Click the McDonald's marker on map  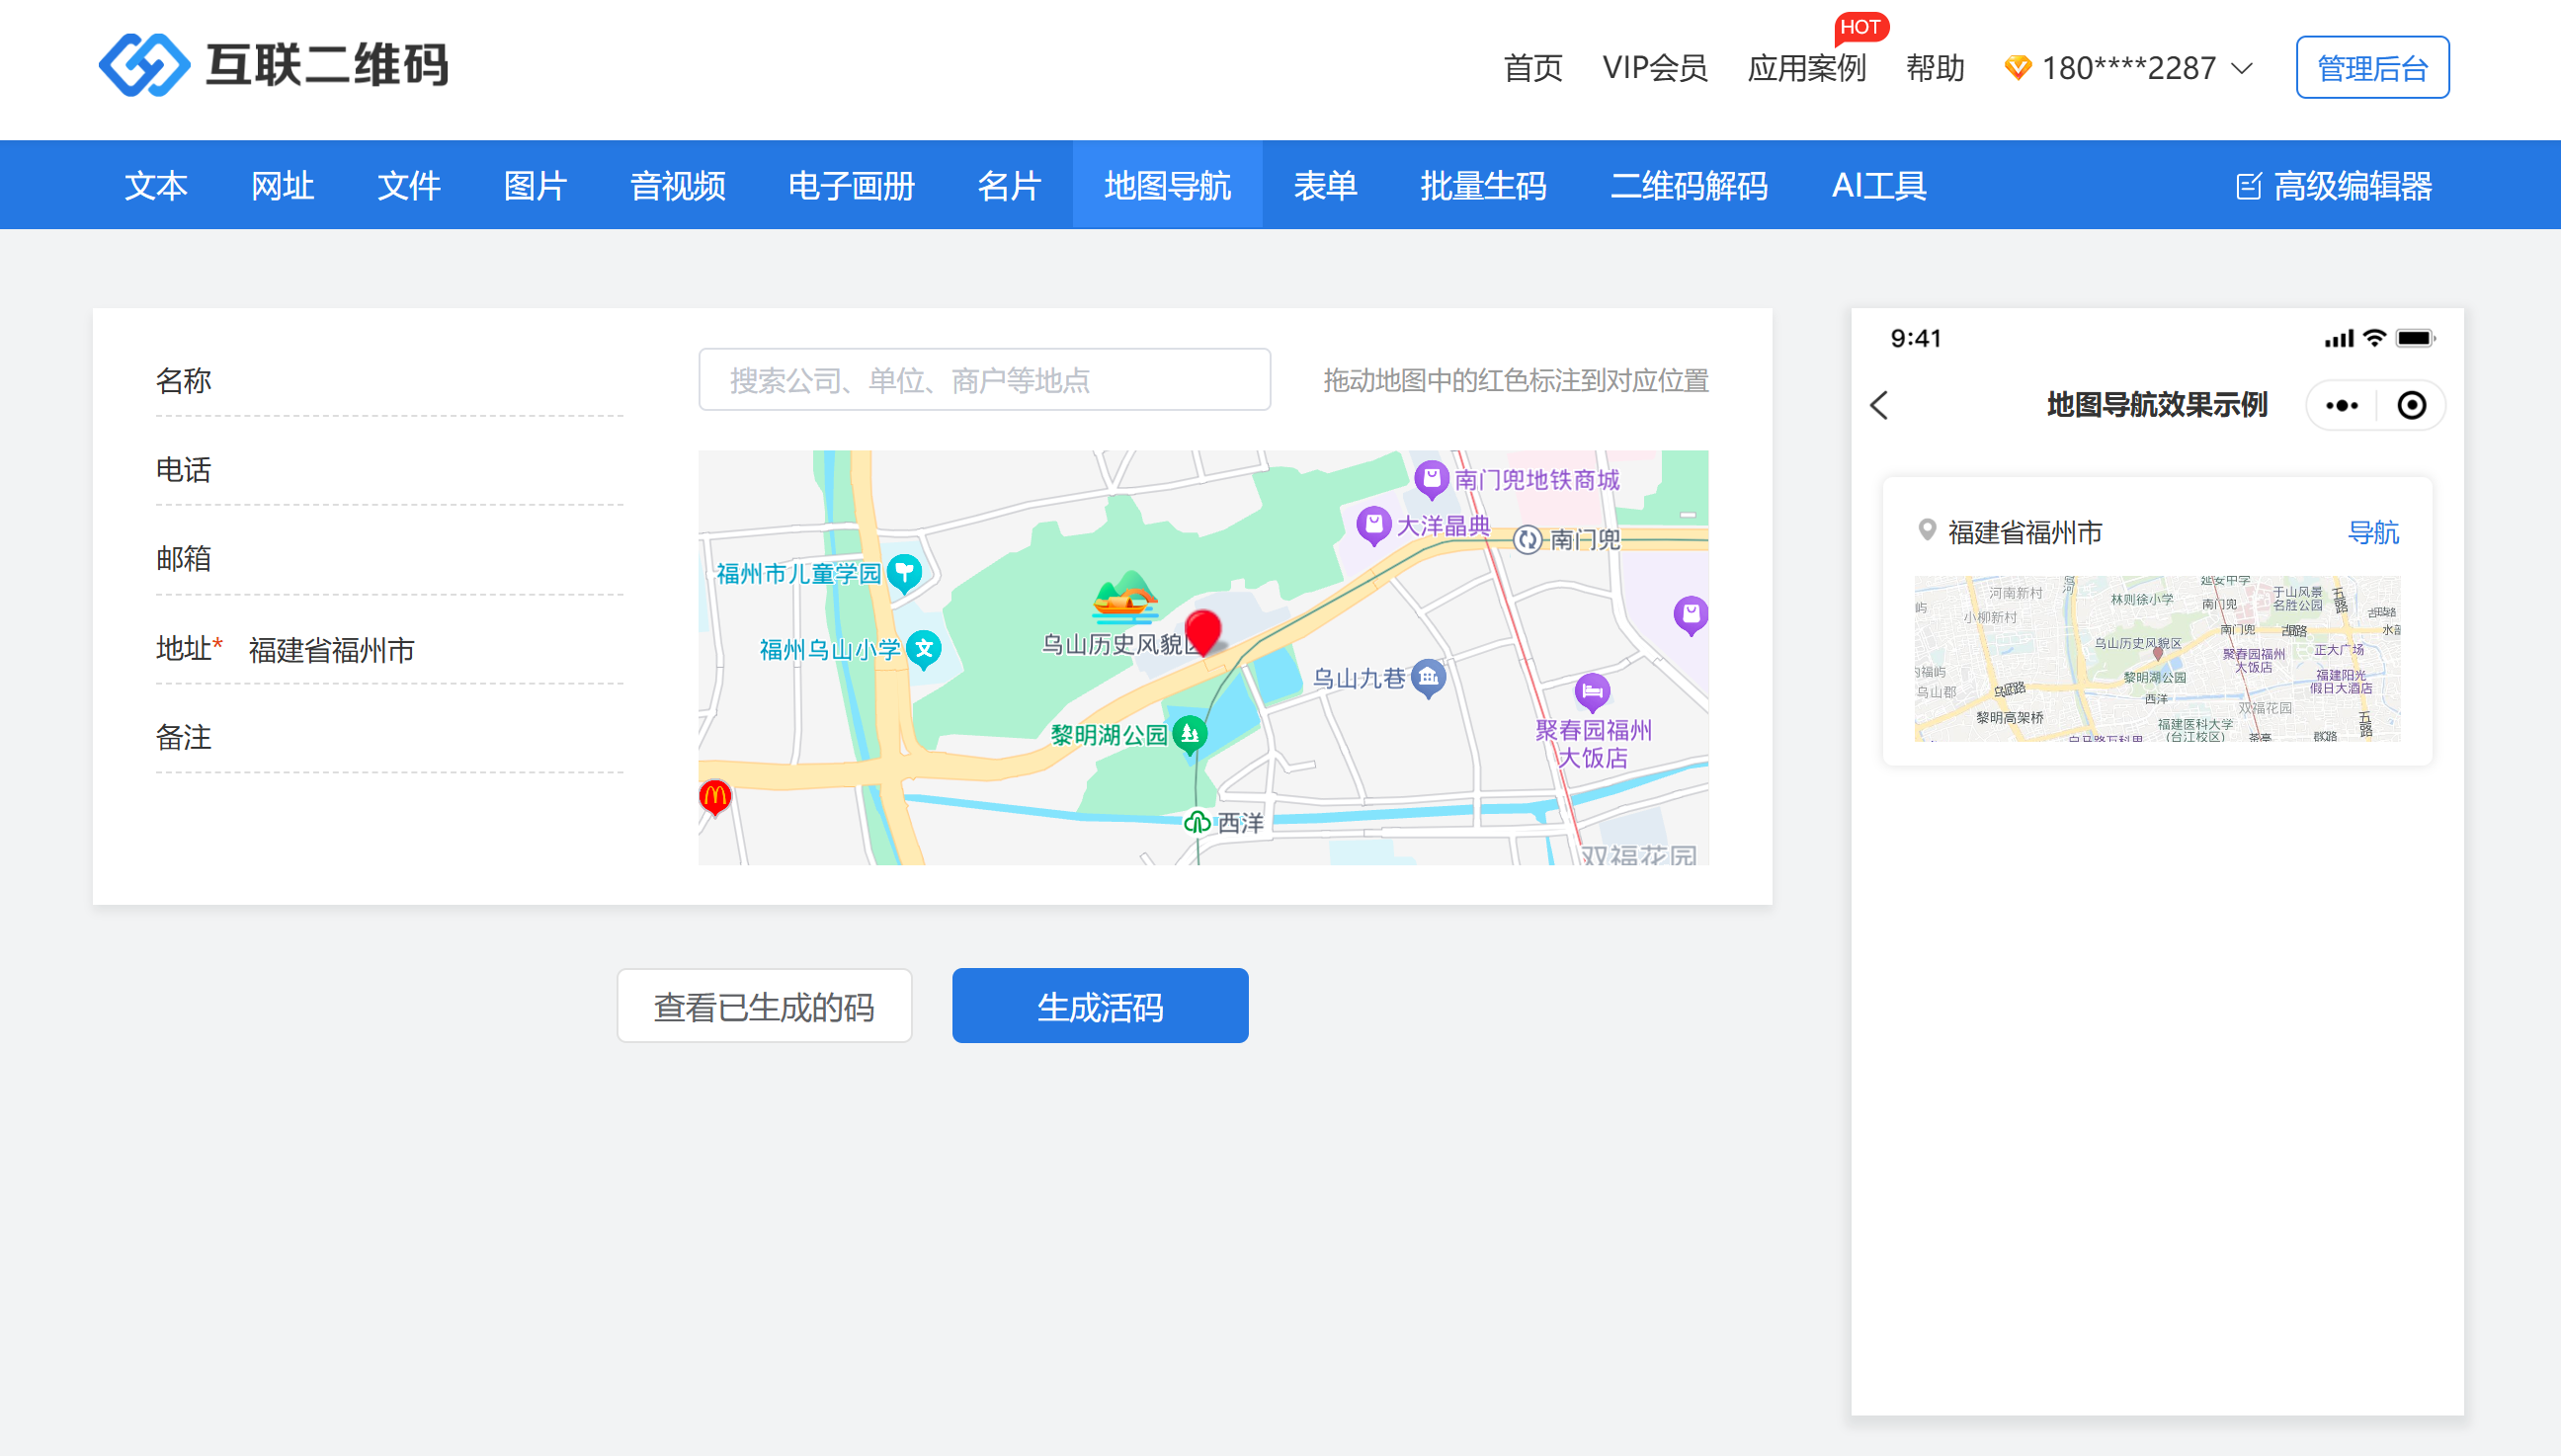click(715, 797)
